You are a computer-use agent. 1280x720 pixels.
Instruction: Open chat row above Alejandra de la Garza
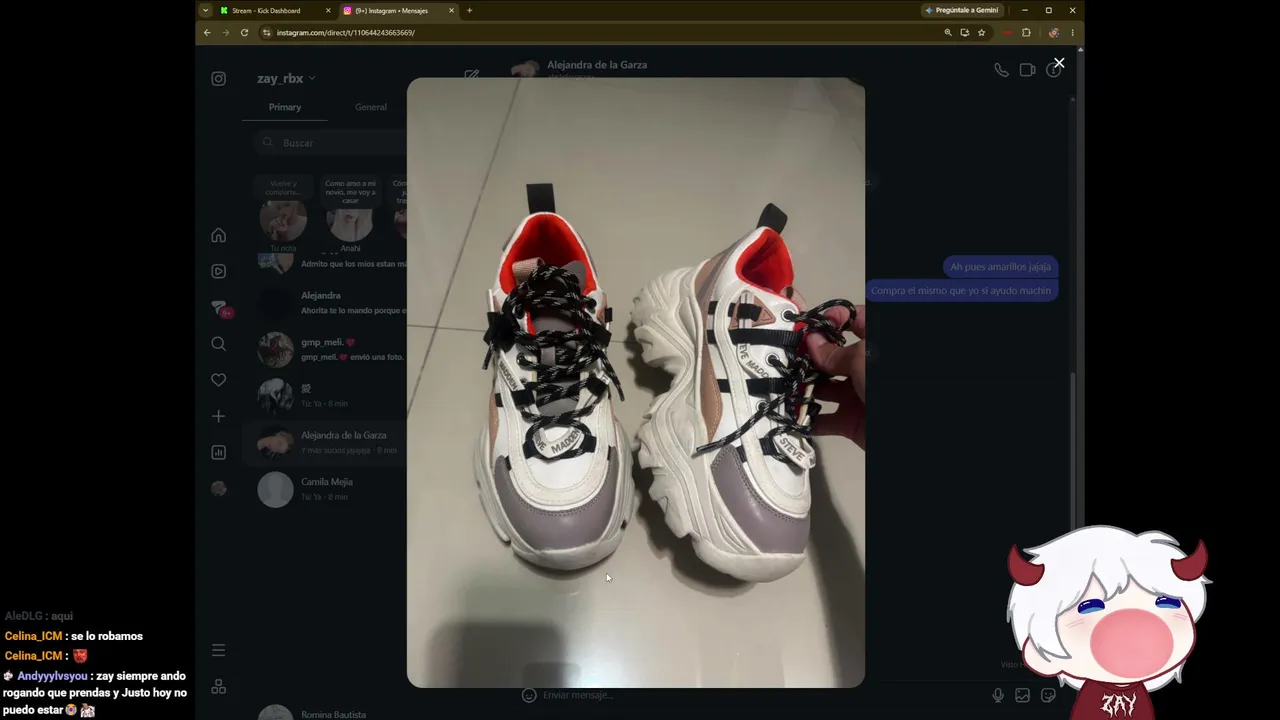(x=325, y=395)
